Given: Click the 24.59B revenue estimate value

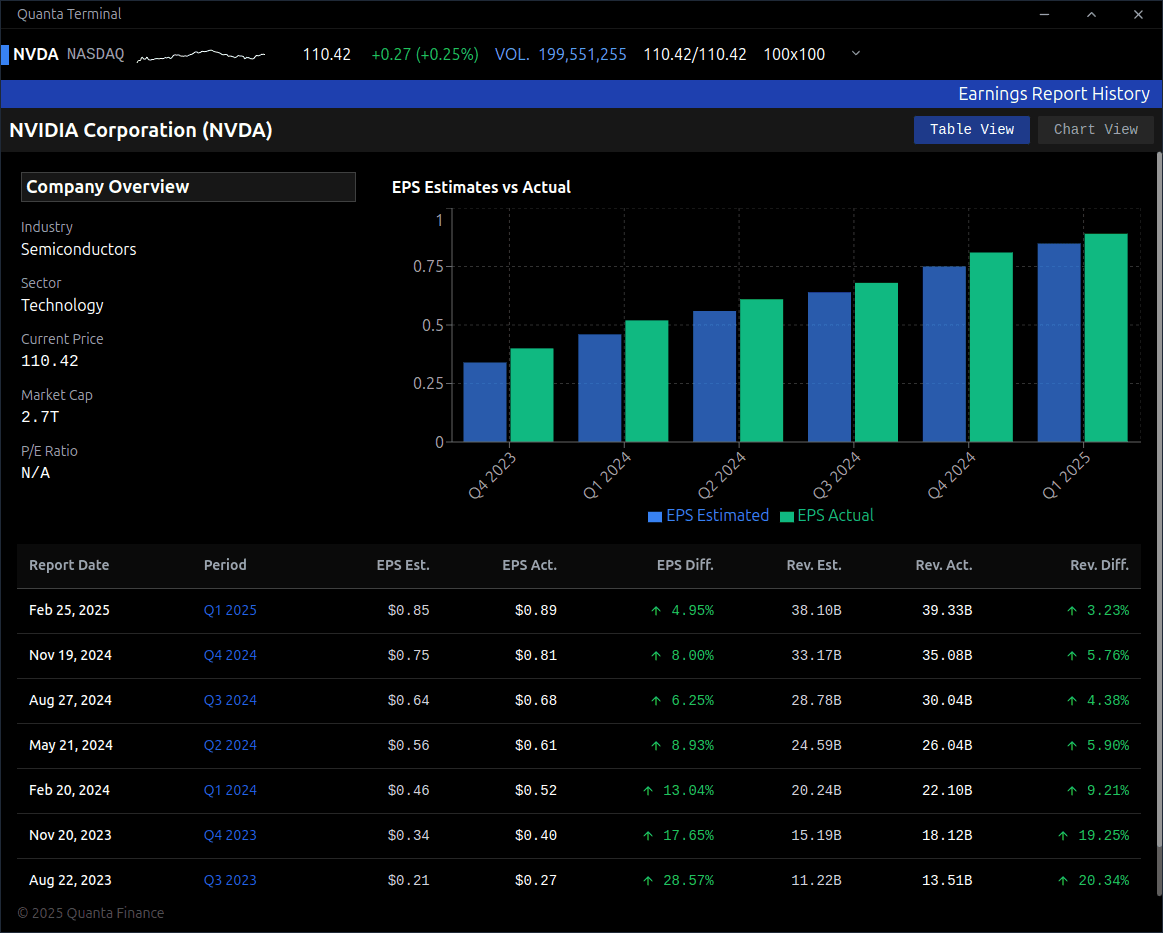Looking at the screenshot, I should pos(816,745).
